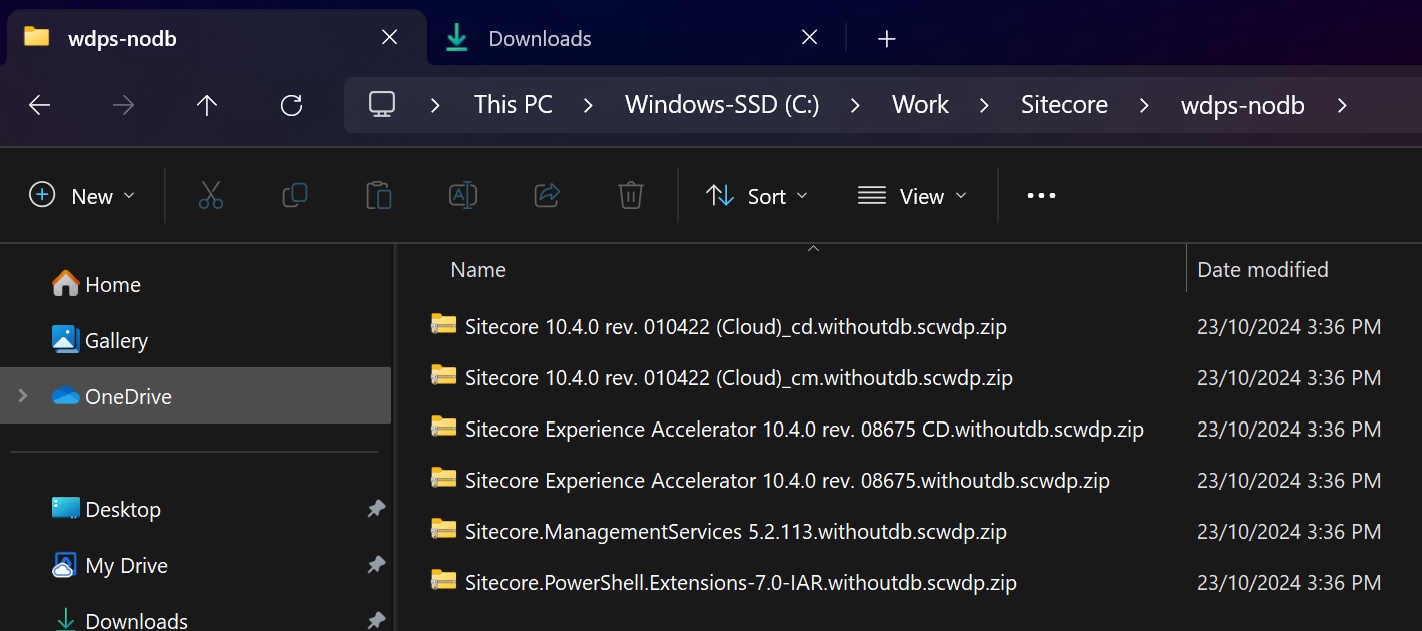Select Experience Accelerator 10.4.0 rev. 08675.withoutdb.scwdp.zip file

pos(787,480)
